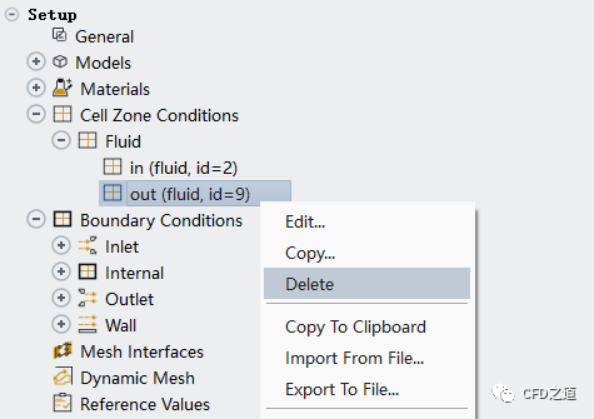Click the Dynamic Mesh icon

62,377
